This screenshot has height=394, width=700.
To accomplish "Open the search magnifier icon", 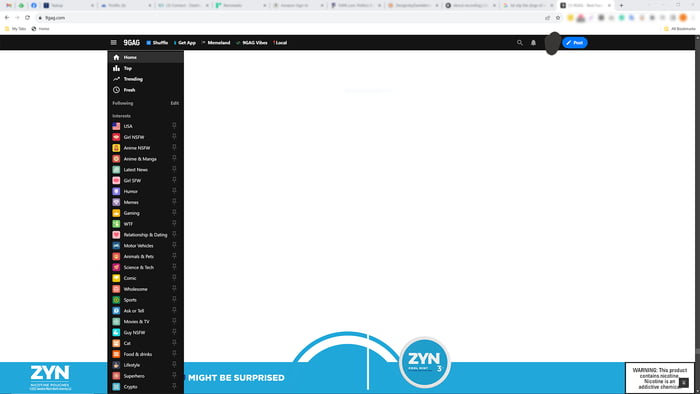I will 520,43.
